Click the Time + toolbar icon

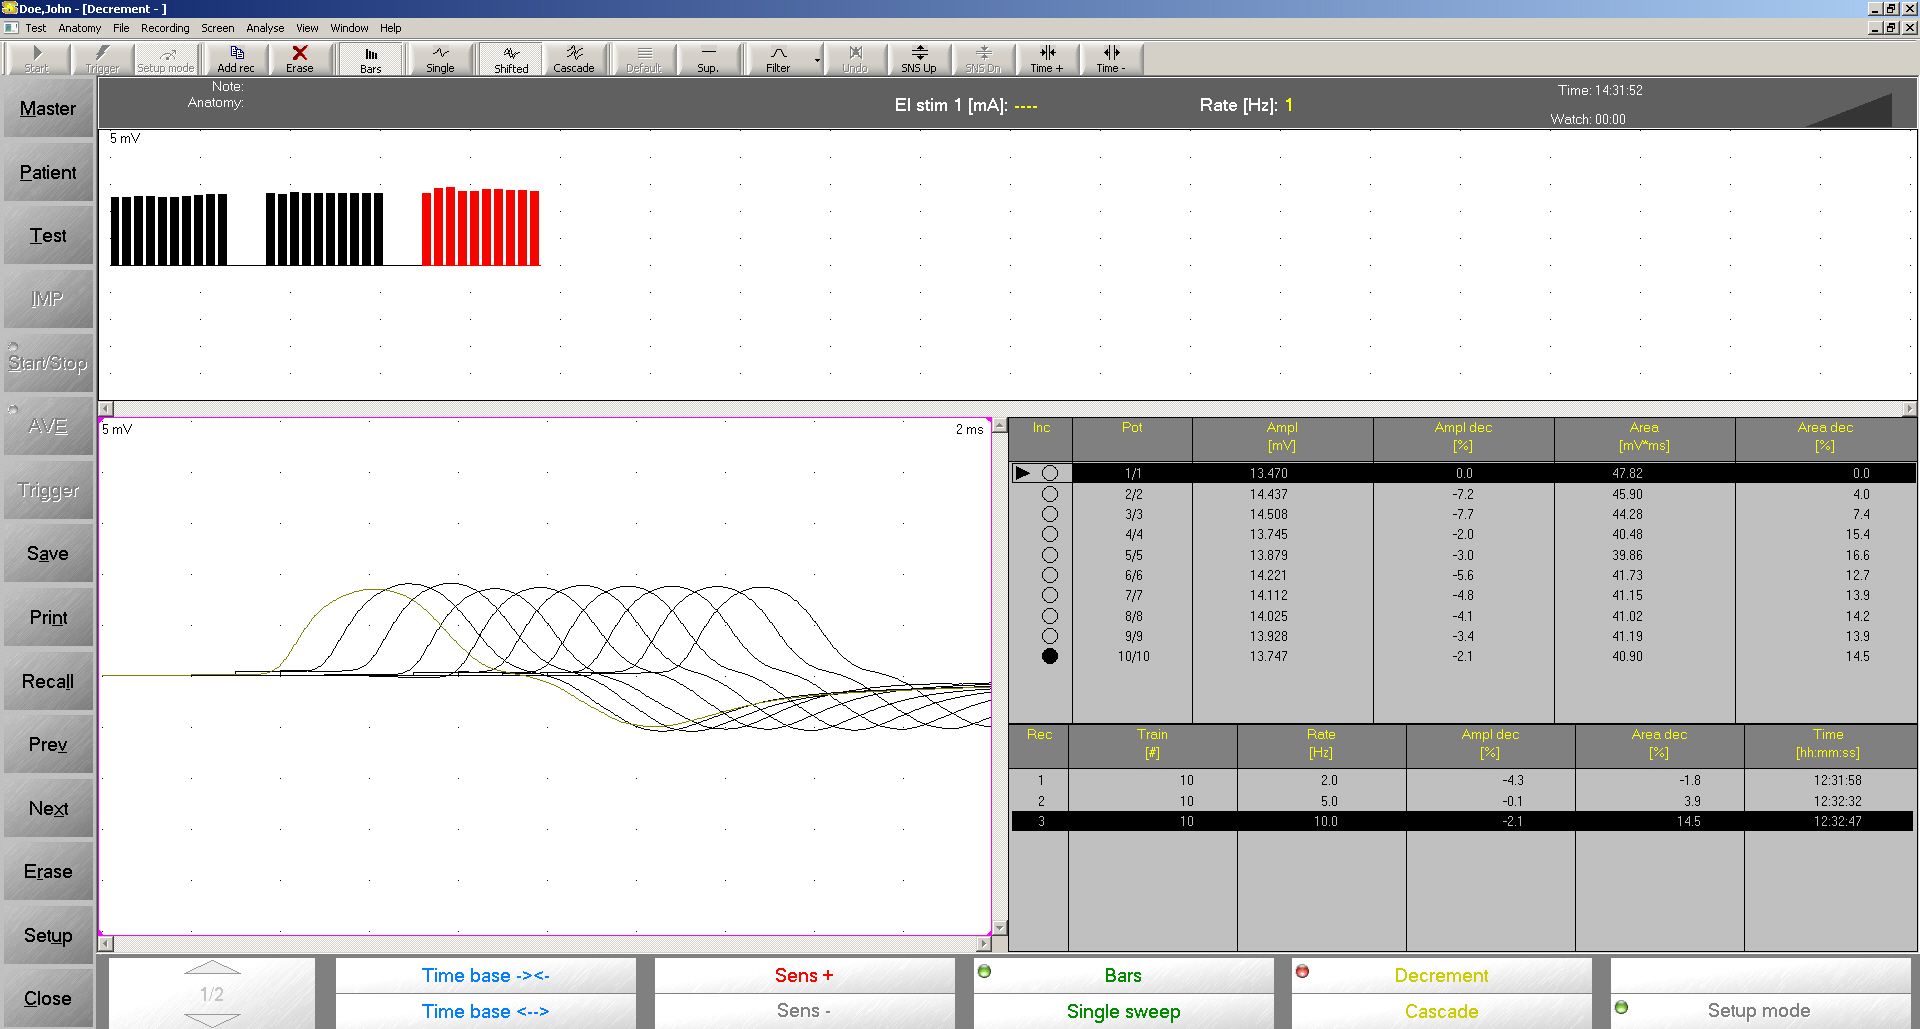[x=1047, y=59]
